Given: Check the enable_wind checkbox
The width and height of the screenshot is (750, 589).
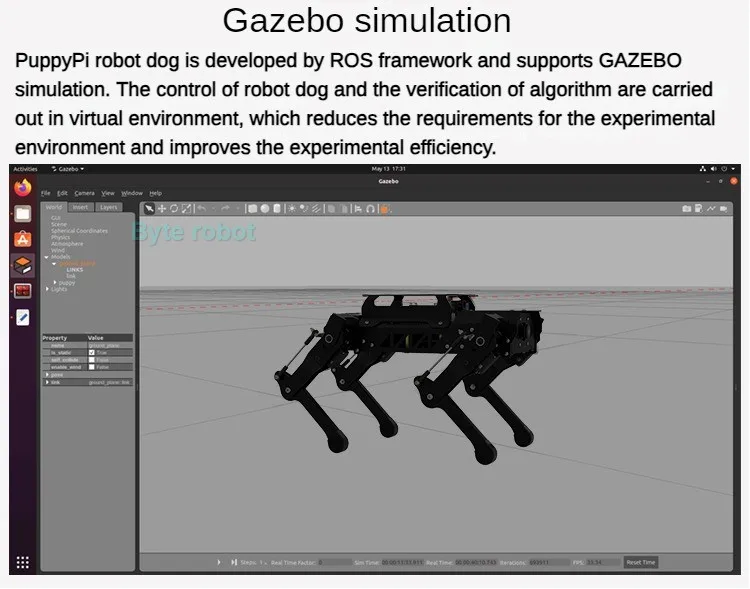Looking at the screenshot, I should tap(91, 367).
